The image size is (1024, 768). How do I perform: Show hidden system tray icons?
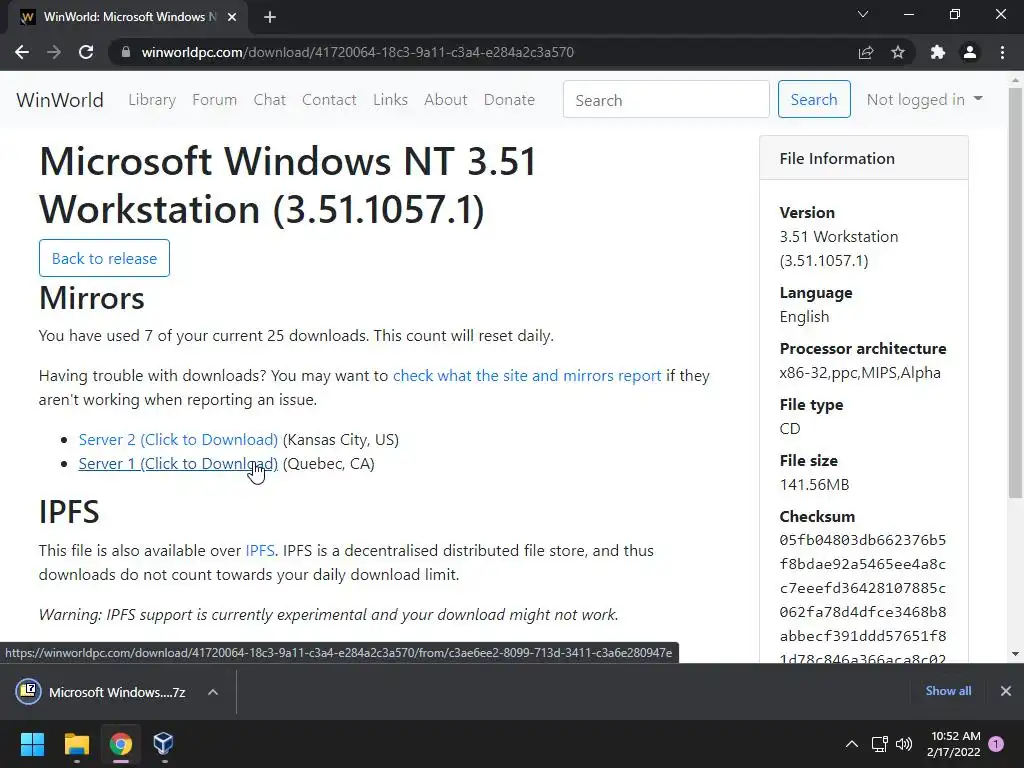pyautogui.click(x=852, y=744)
